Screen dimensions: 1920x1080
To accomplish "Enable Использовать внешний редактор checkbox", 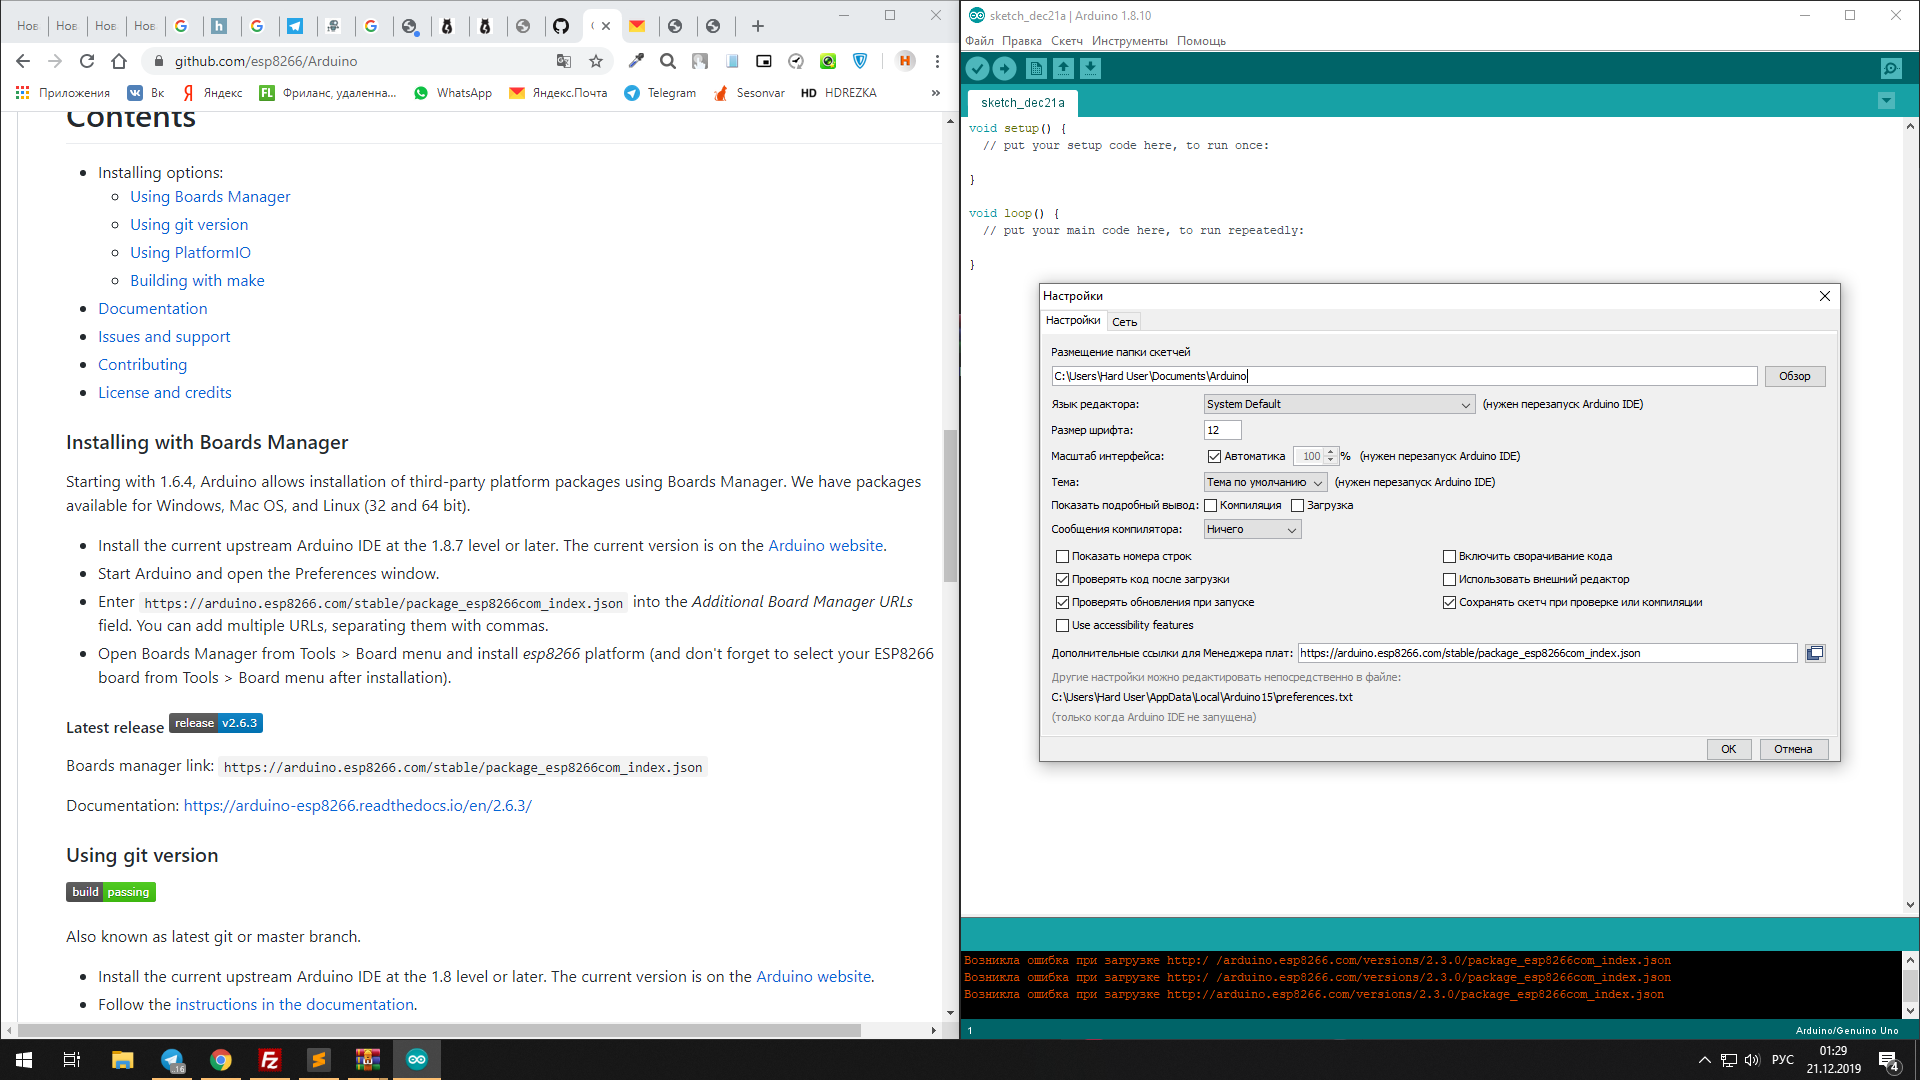I will 1449,579.
